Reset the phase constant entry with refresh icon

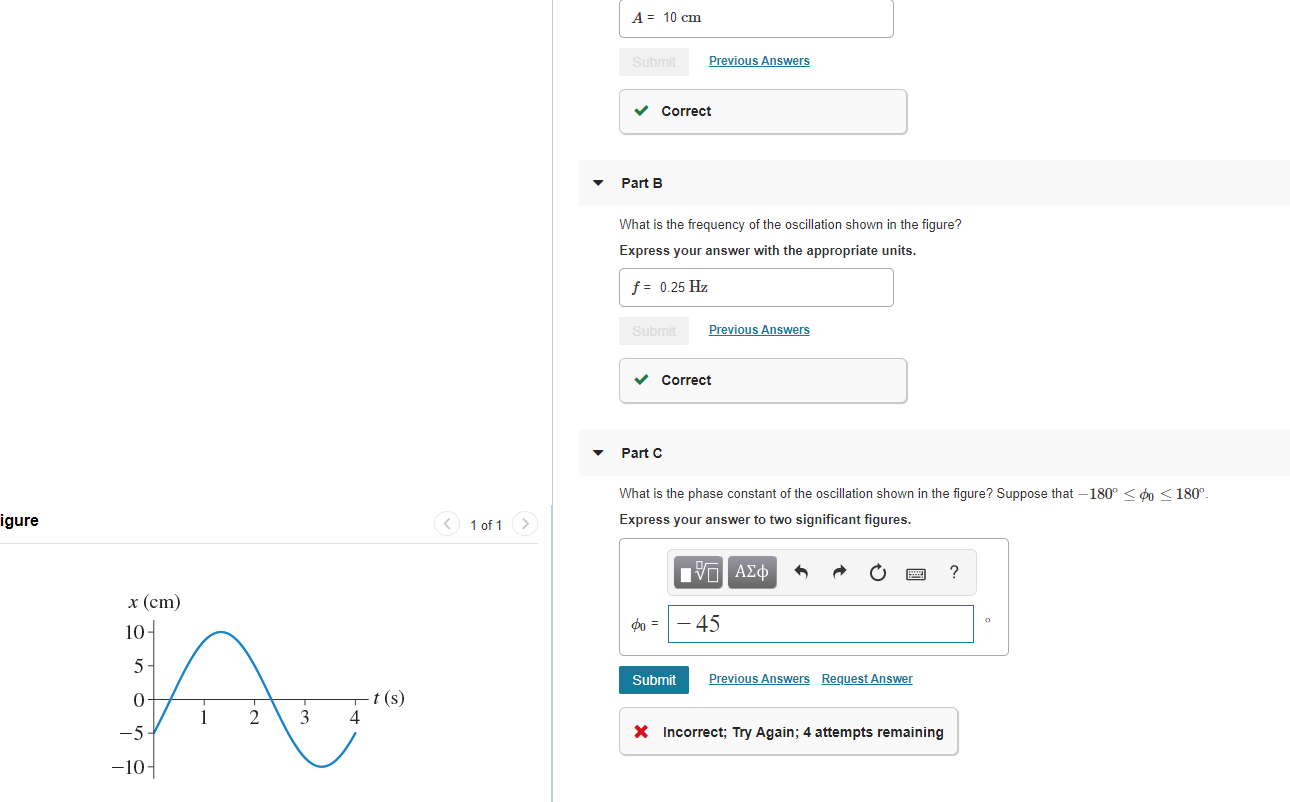click(x=877, y=572)
